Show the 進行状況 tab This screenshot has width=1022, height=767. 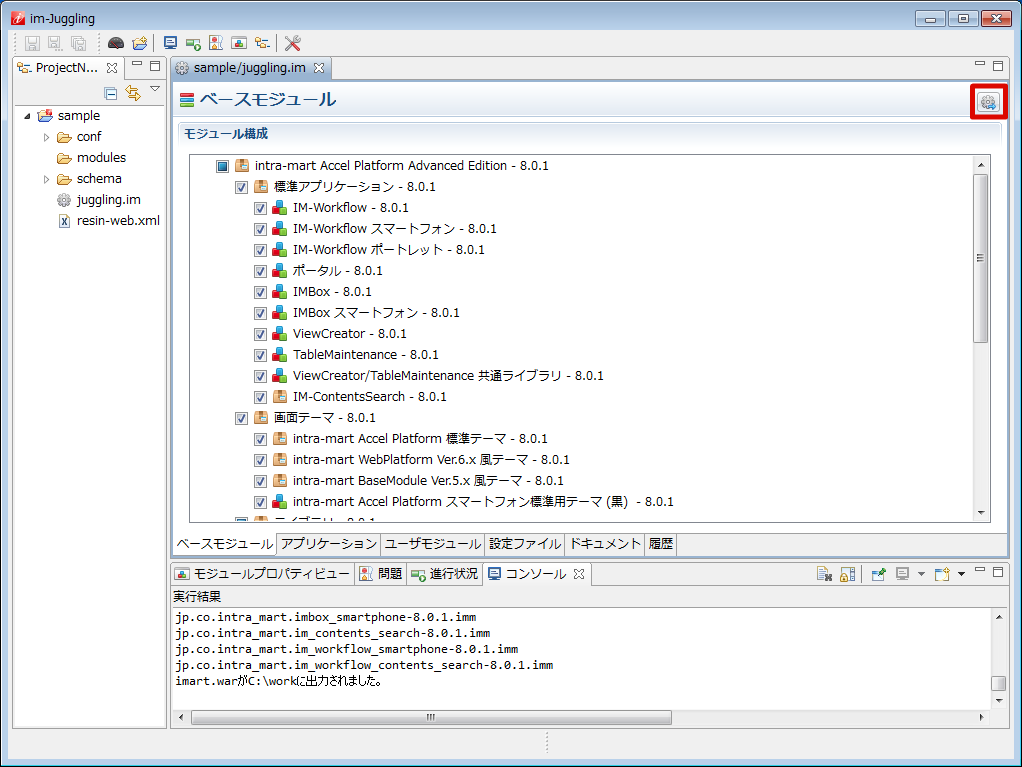click(x=445, y=574)
